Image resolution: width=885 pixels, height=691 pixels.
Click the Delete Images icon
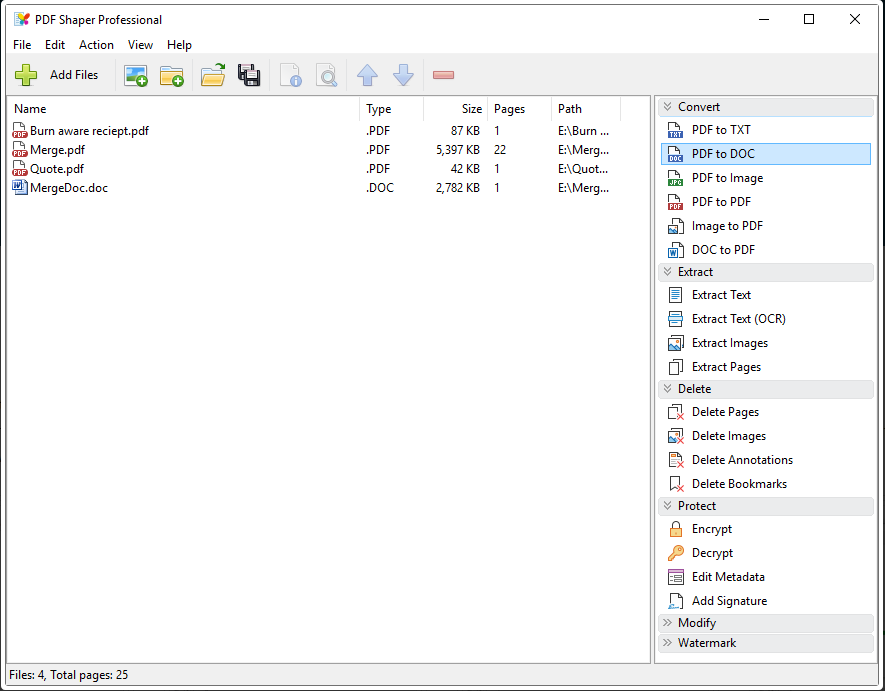(x=676, y=436)
